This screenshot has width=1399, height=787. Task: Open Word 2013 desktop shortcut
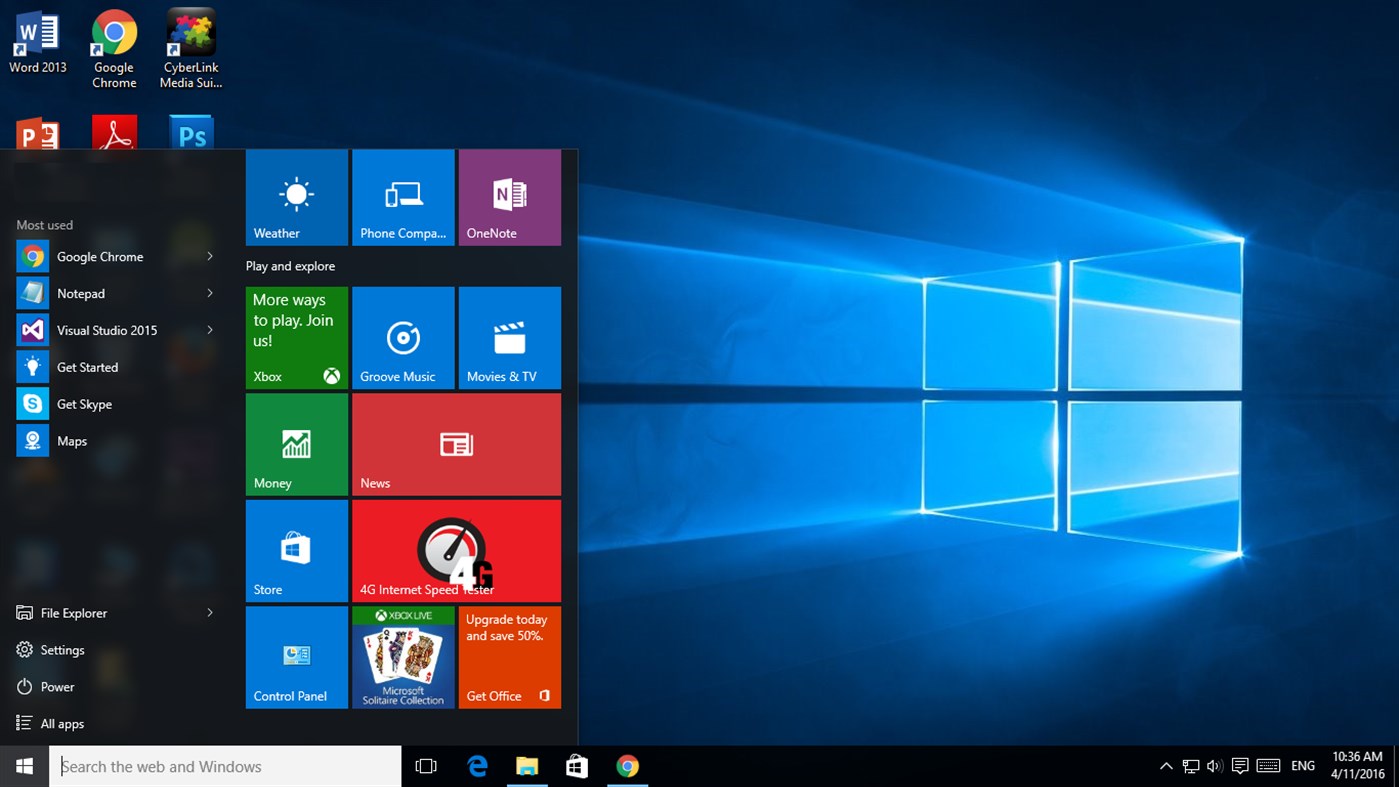38,43
